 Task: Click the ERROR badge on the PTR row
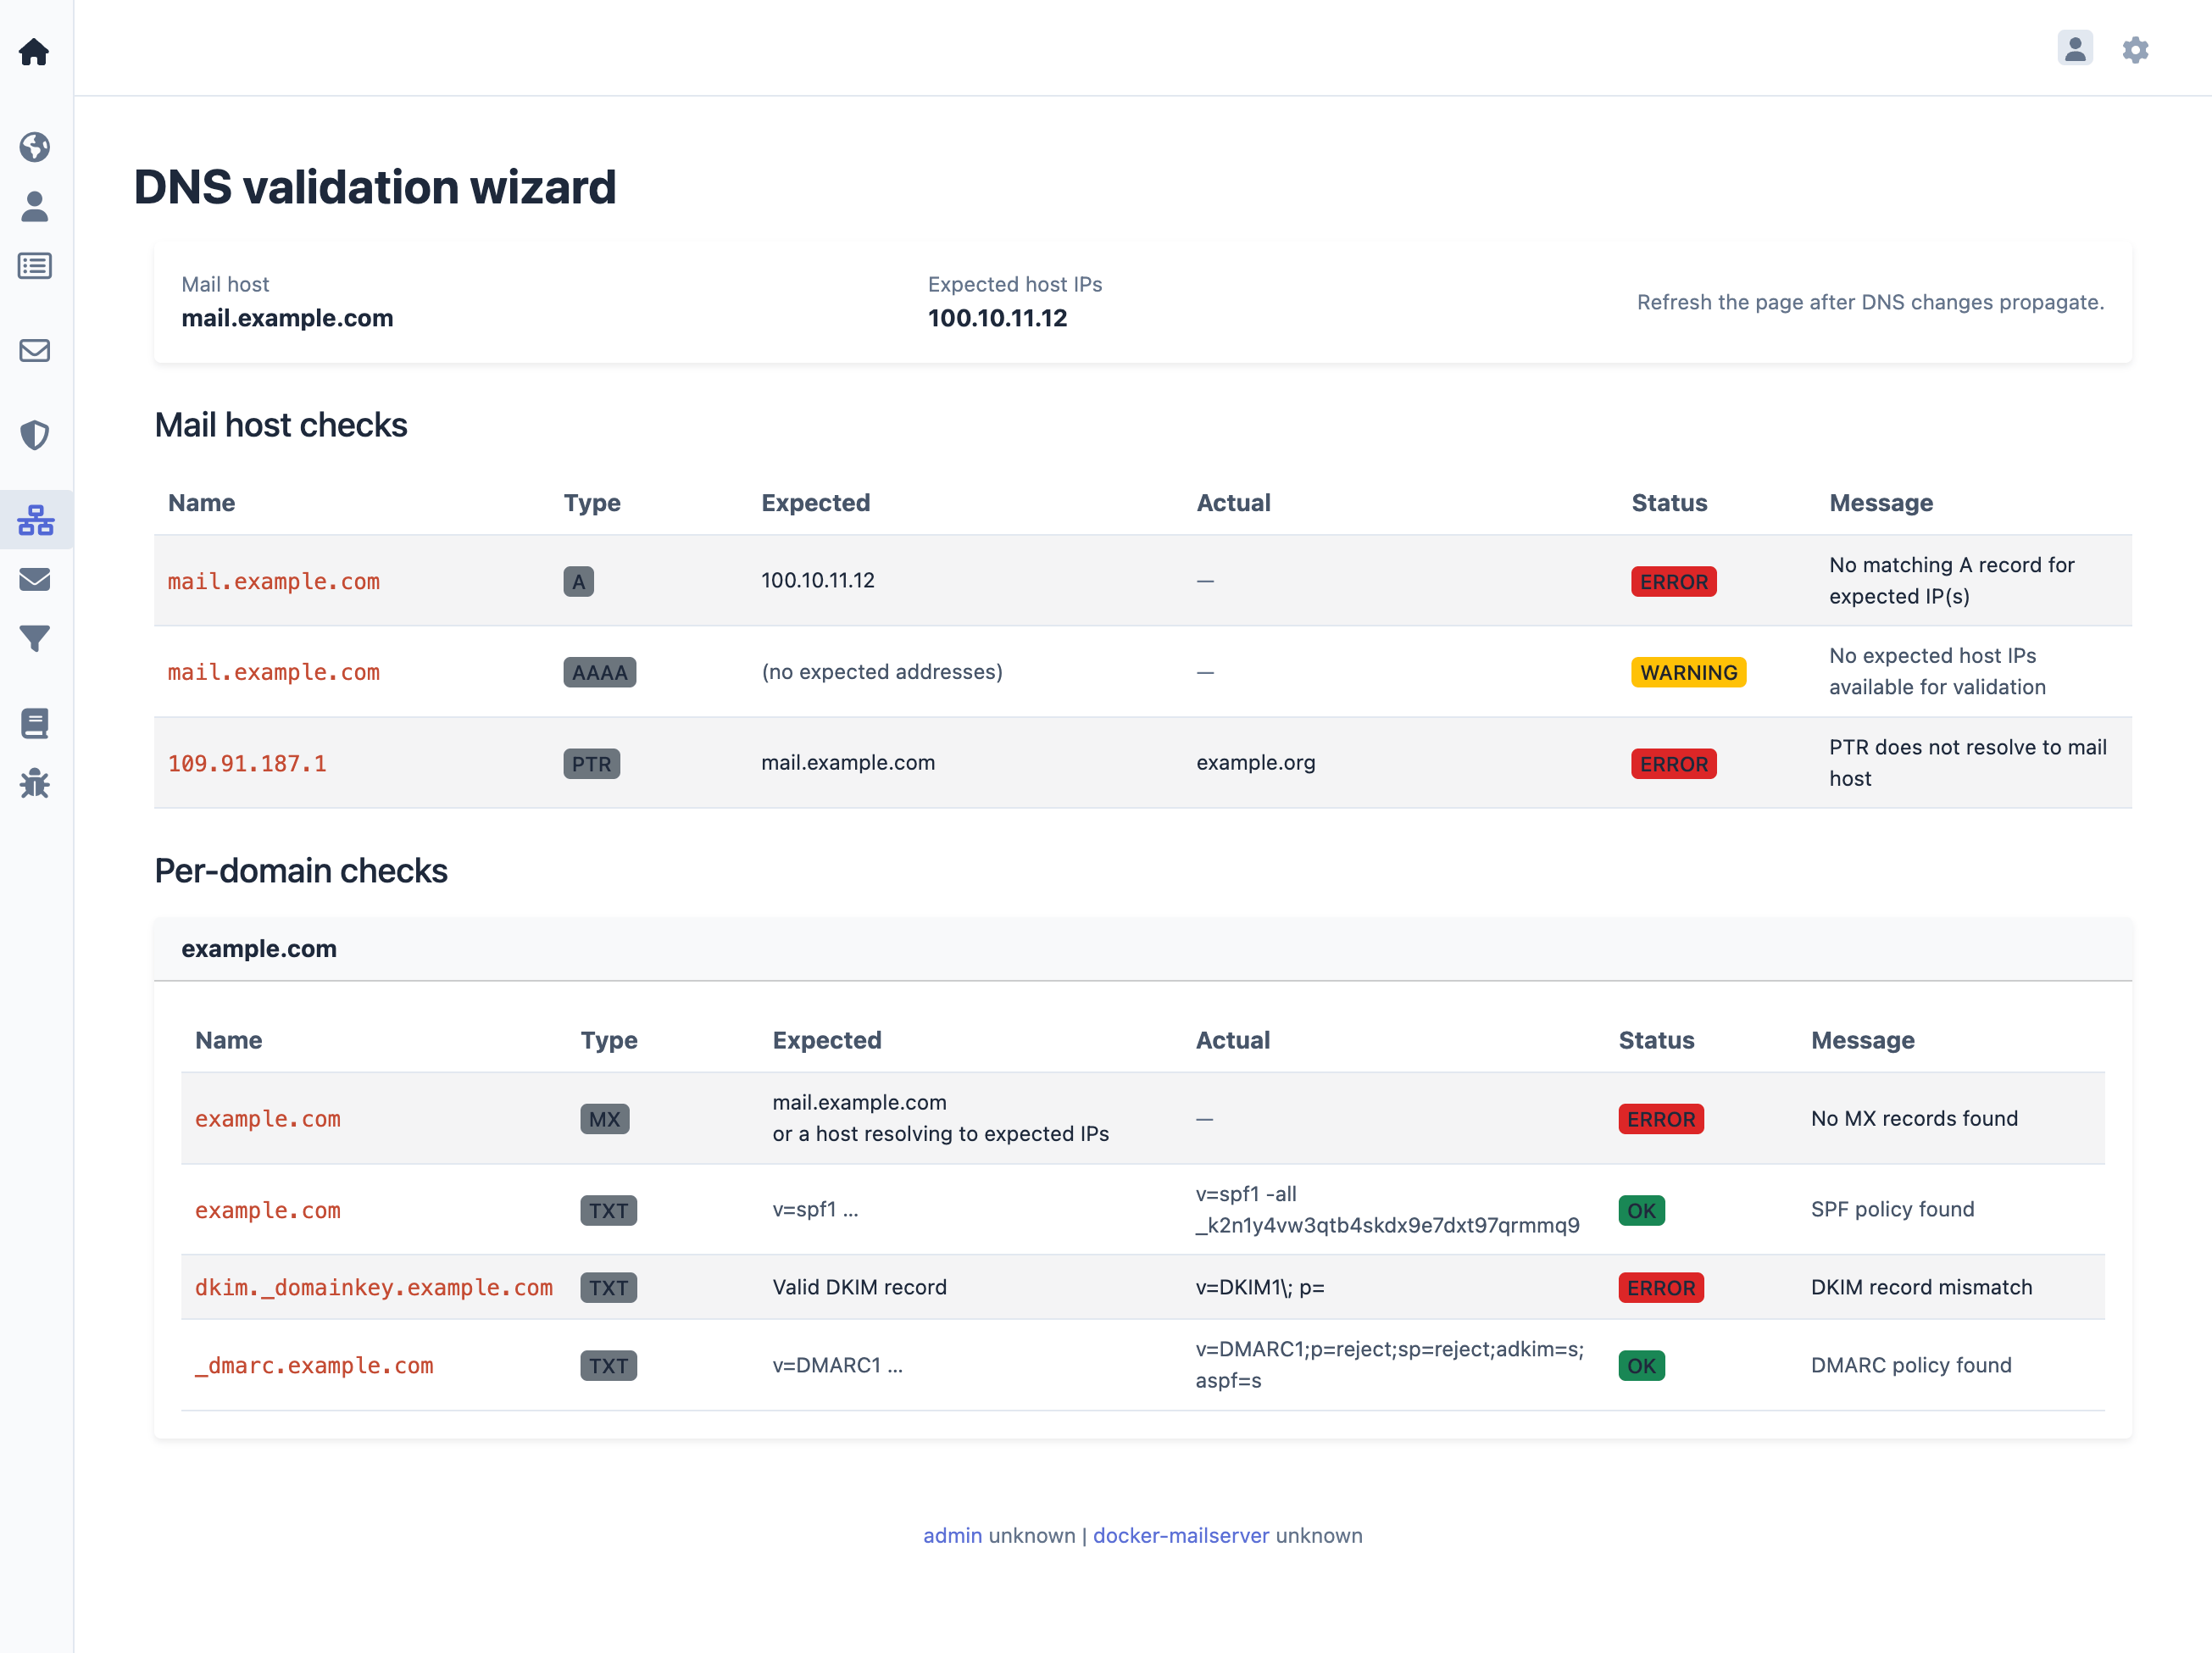tap(1673, 763)
